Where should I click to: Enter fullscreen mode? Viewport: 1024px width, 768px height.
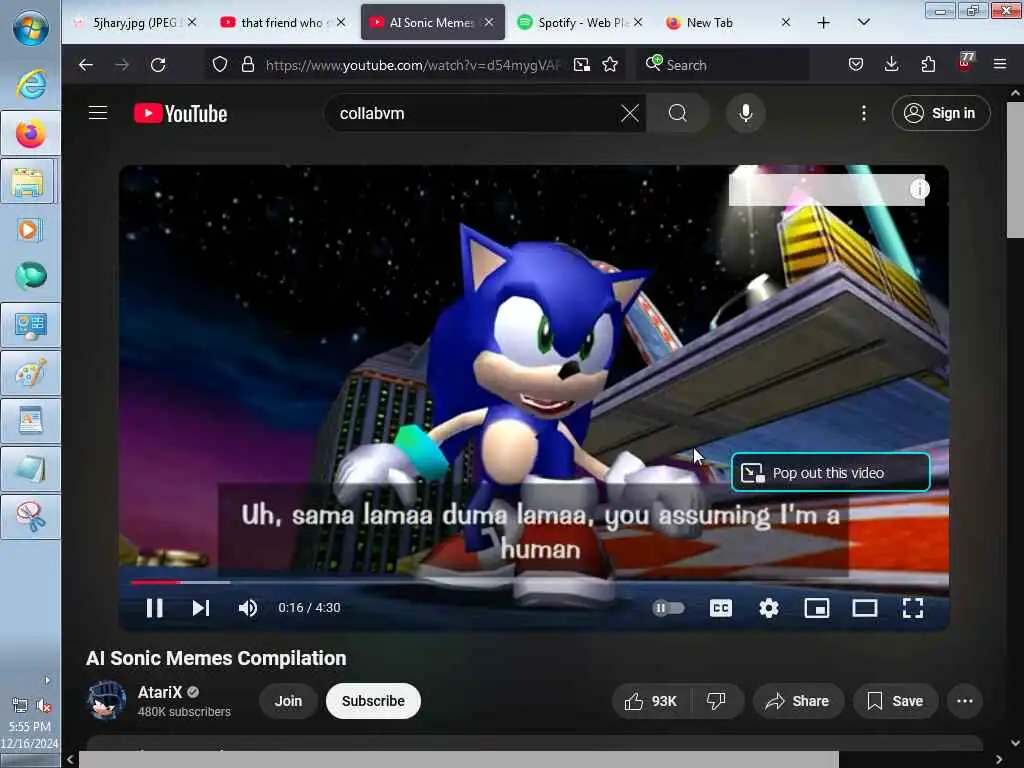pos(912,608)
